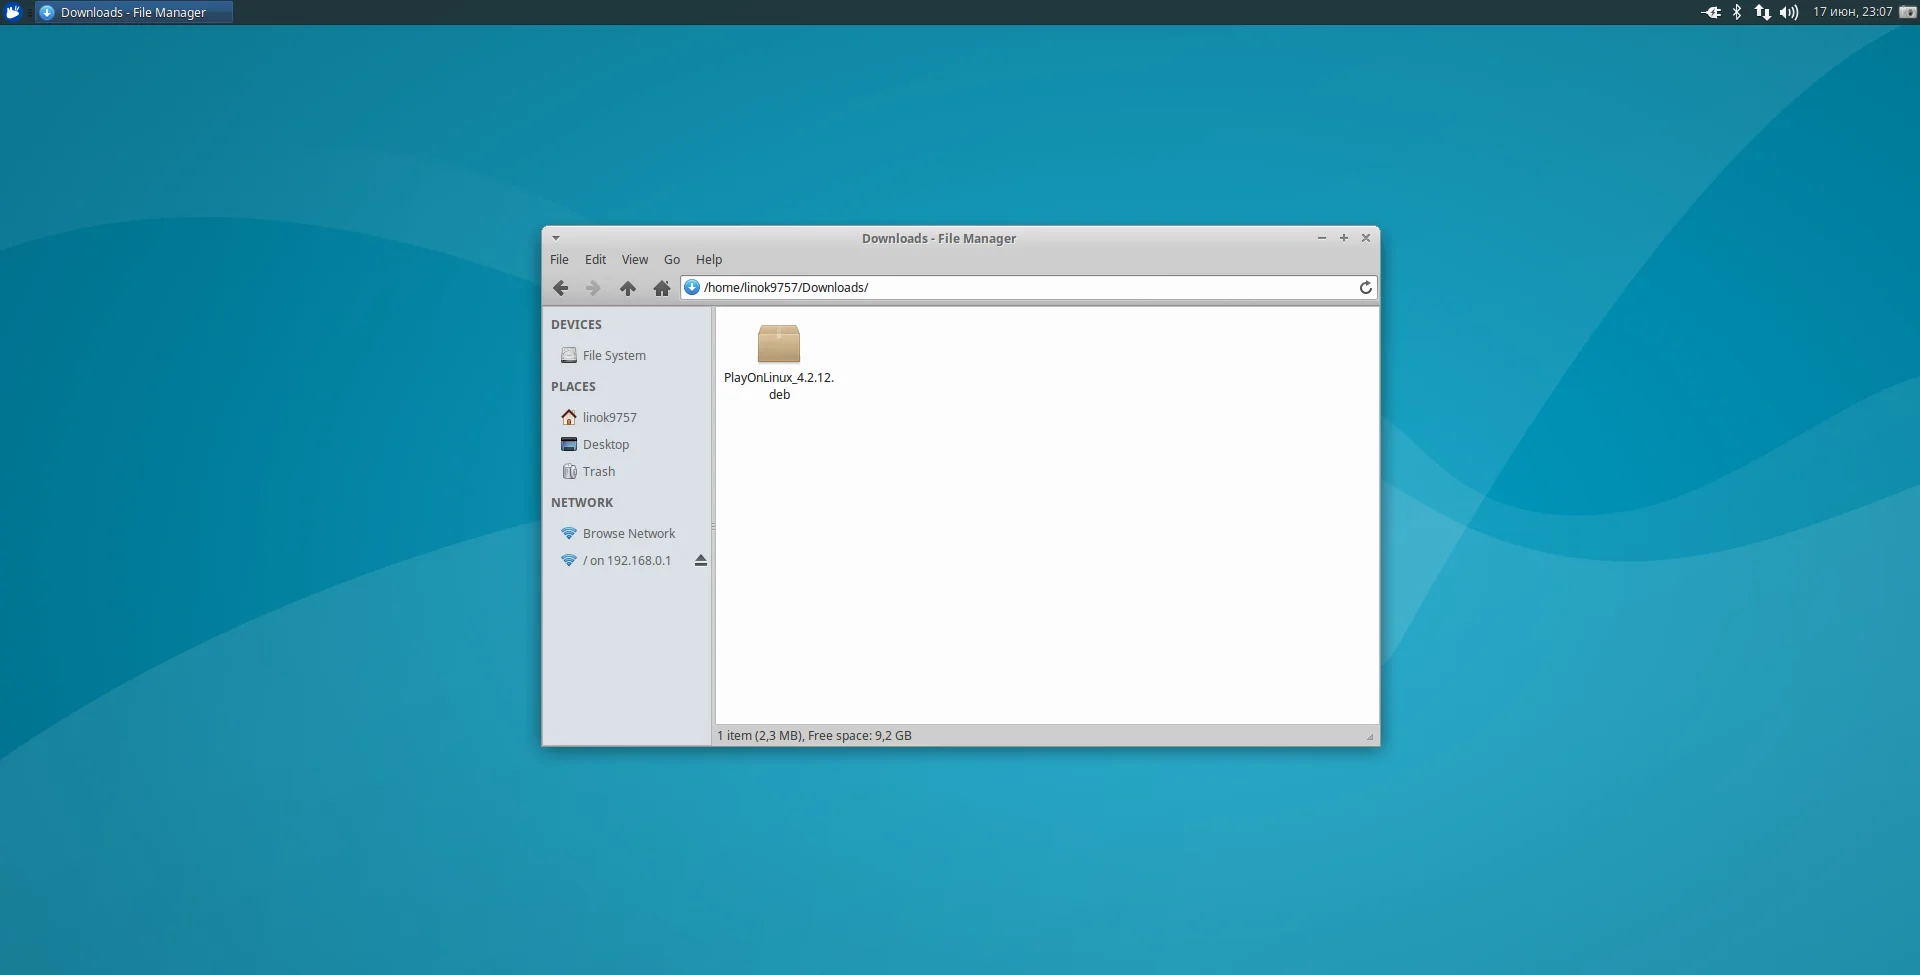Open the Edit menu

pos(596,259)
